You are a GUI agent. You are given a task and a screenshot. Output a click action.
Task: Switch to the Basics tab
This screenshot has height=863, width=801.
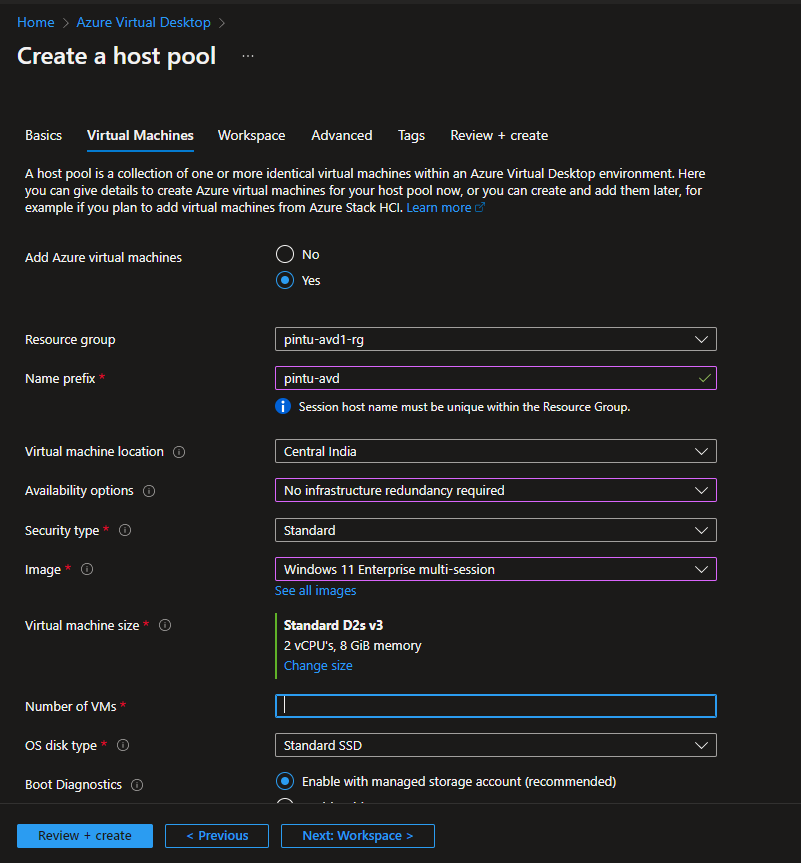(x=43, y=135)
